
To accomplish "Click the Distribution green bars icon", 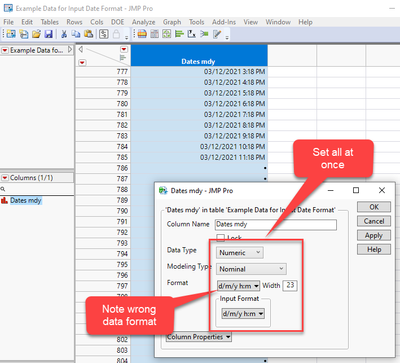I will (x=180, y=34).
